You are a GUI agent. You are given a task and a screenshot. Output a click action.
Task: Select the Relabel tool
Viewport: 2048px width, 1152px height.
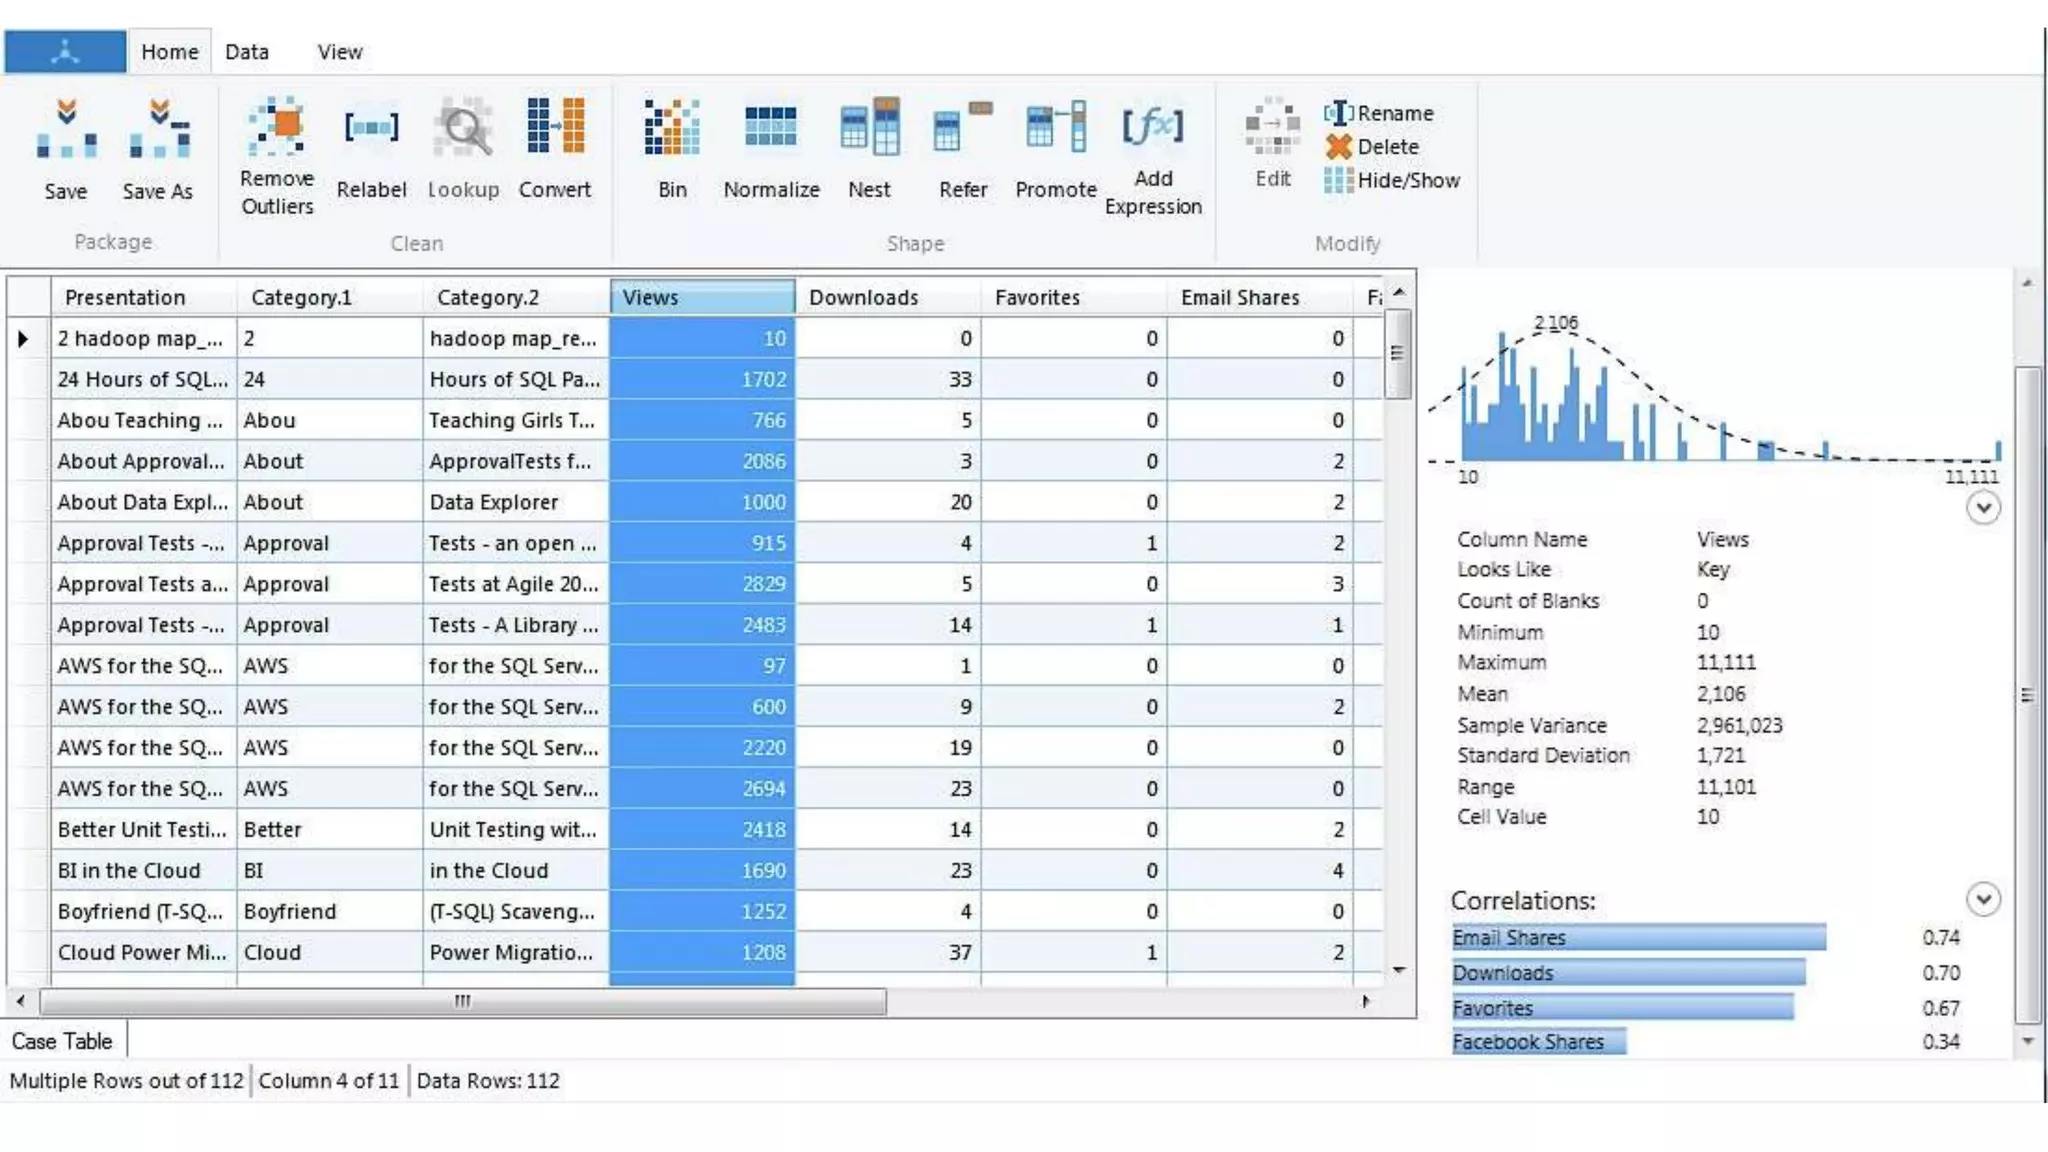coord(371,128)
